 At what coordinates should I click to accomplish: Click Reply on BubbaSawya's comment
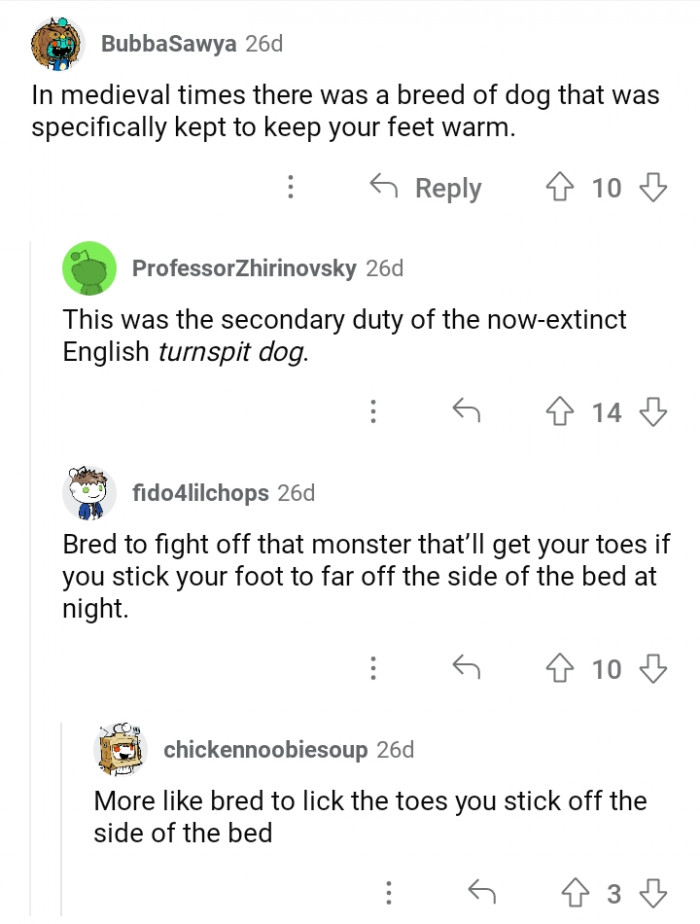427,188
